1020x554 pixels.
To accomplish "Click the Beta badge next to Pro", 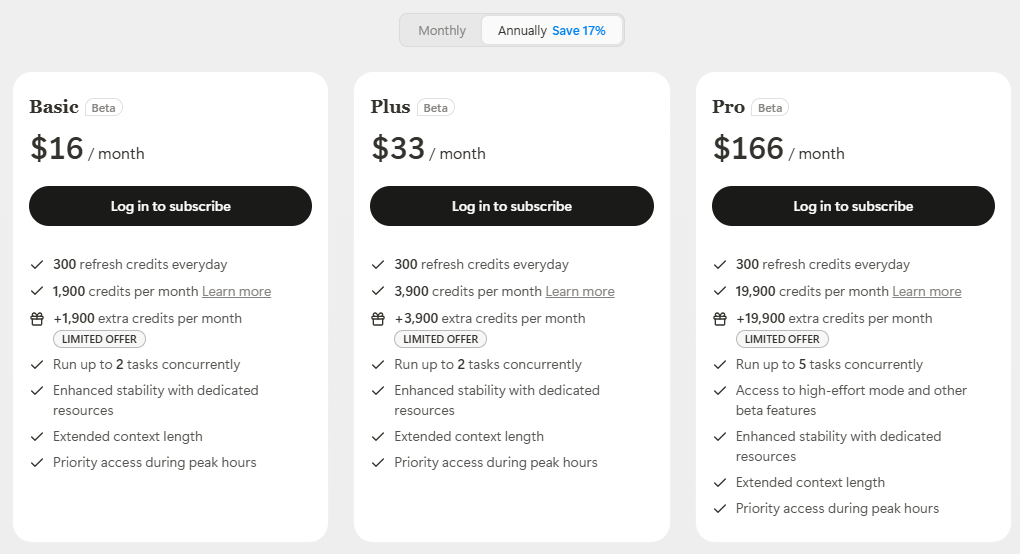I will pos(770,108).
